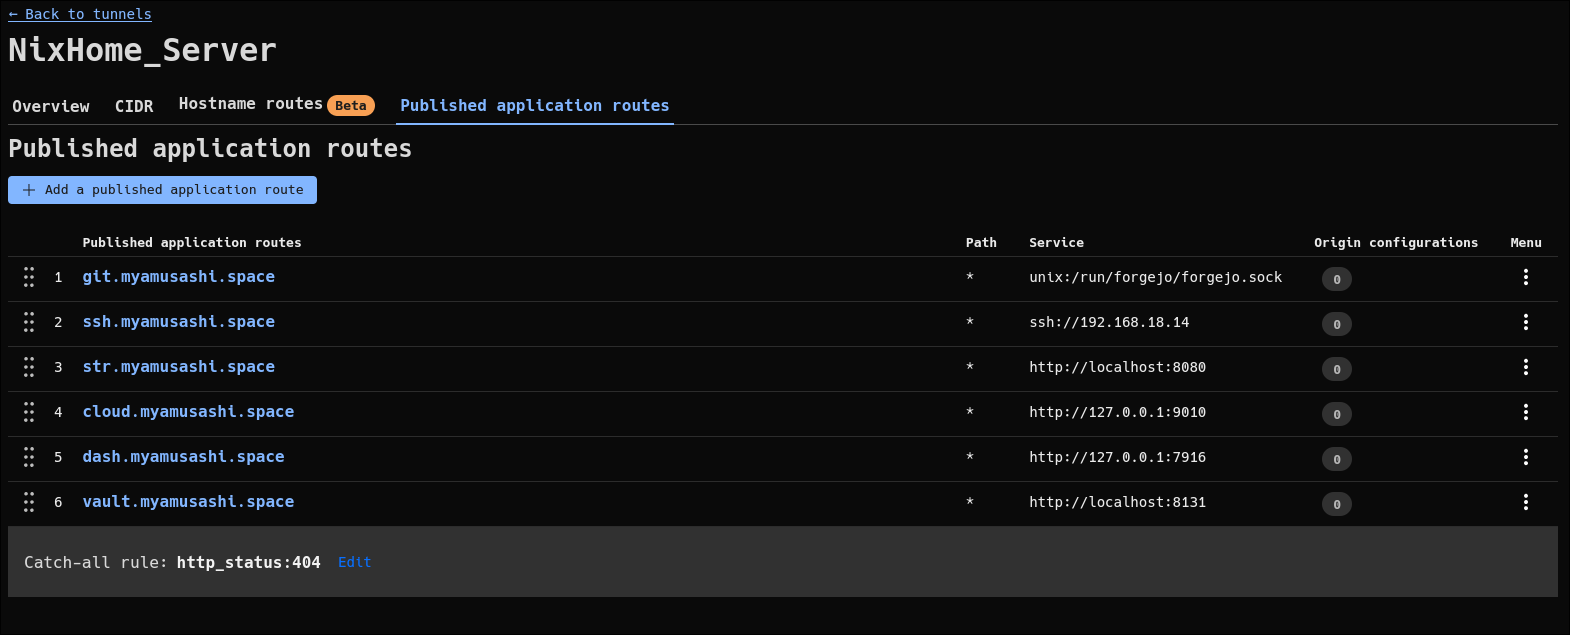This screenshot has width=1570, height=635.
Task: Click service ssh://192.168.18.14 text
Action: coord(1109,322)
